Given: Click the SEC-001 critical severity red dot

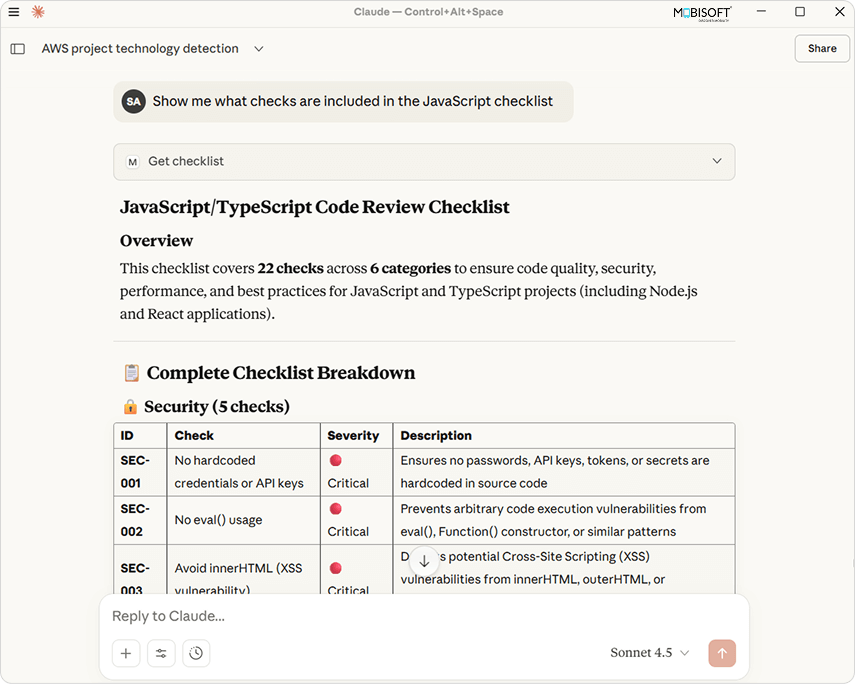Looking at the screenshot, I should tap(336, 461).
